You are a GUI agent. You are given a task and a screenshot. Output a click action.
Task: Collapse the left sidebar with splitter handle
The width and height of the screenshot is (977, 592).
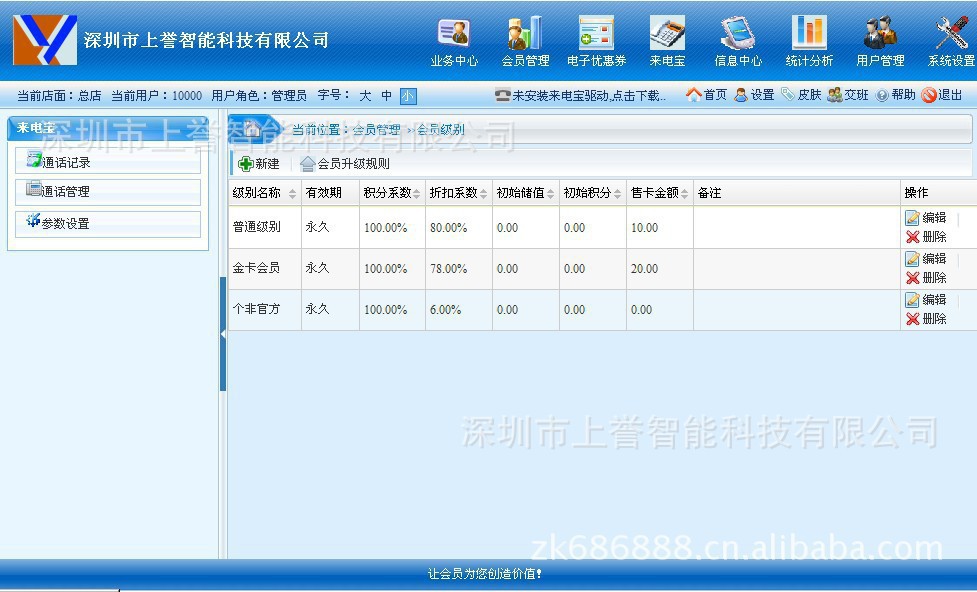click(x=223, y=333)
